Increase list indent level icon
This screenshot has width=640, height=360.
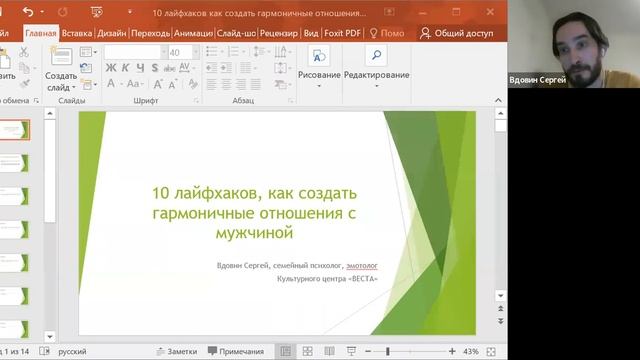click(226, 67)
